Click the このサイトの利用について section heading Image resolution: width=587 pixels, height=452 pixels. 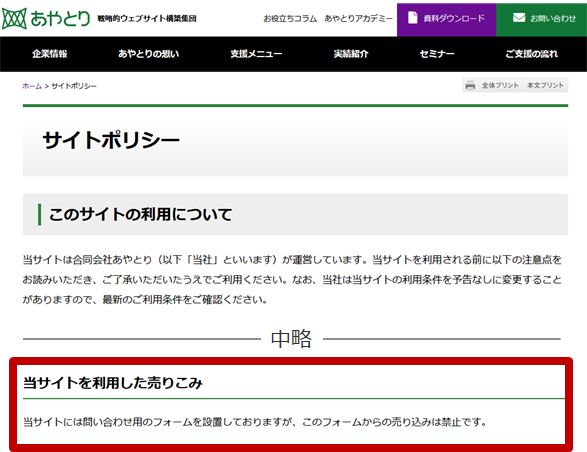(140, 215)
